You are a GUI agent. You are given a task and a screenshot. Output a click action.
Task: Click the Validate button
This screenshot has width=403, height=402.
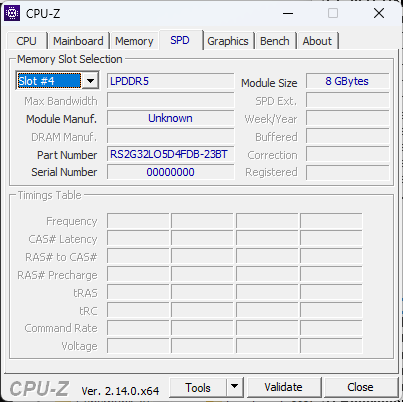284,387
